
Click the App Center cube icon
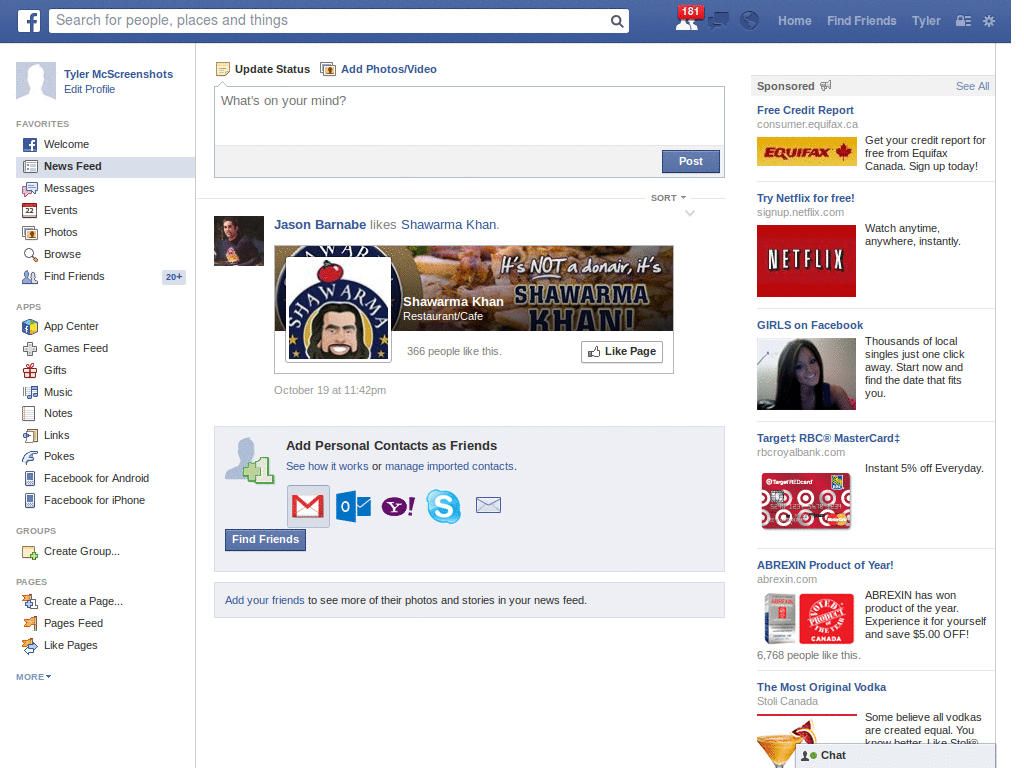pos(30,327)
